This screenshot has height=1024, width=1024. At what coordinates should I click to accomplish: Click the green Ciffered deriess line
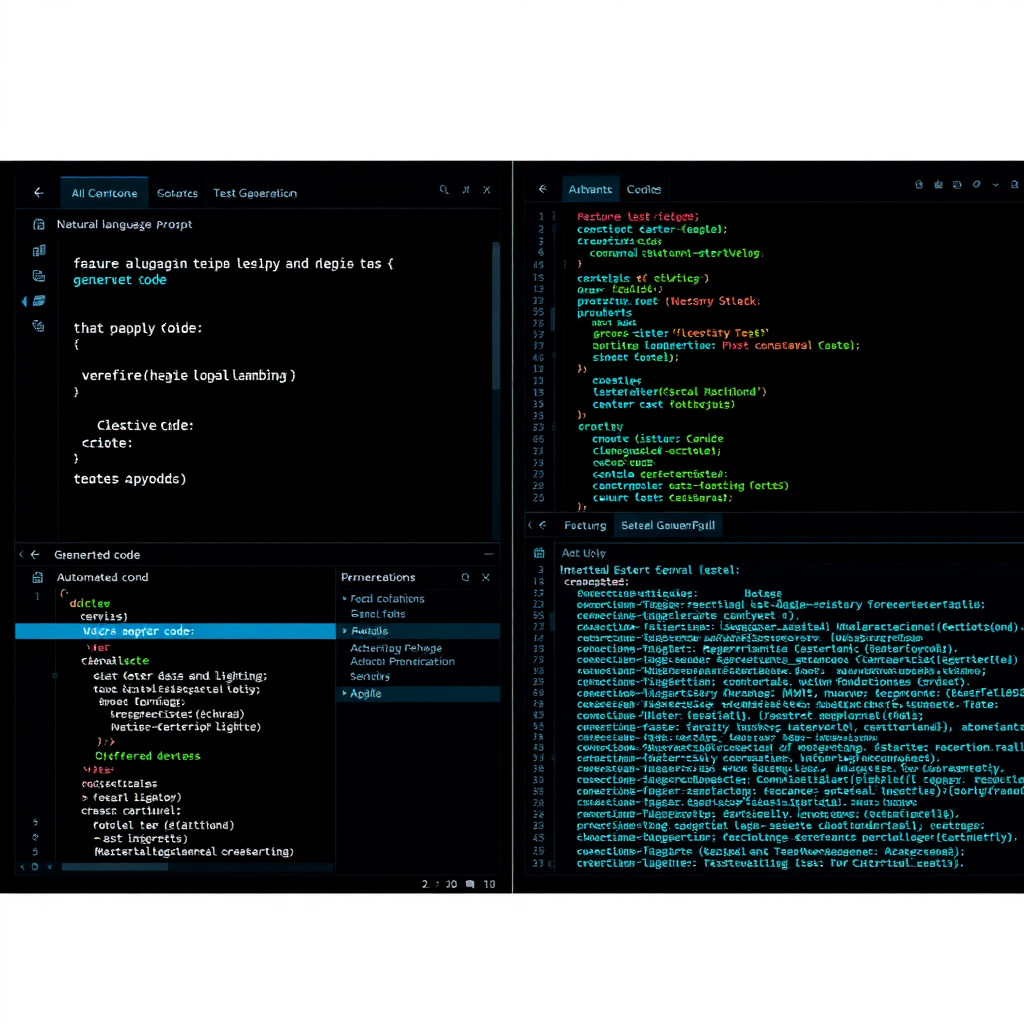(x=148, y=756)
